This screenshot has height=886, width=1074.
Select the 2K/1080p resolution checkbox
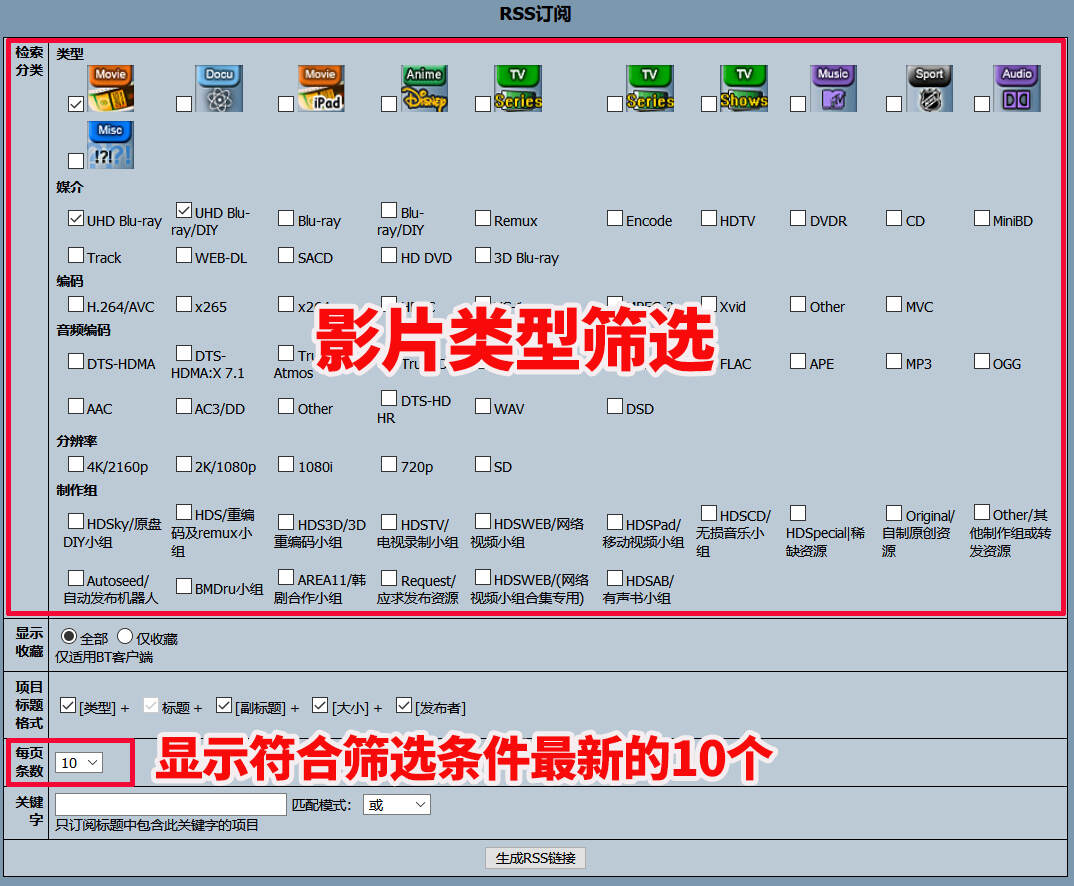pos(184,465)
